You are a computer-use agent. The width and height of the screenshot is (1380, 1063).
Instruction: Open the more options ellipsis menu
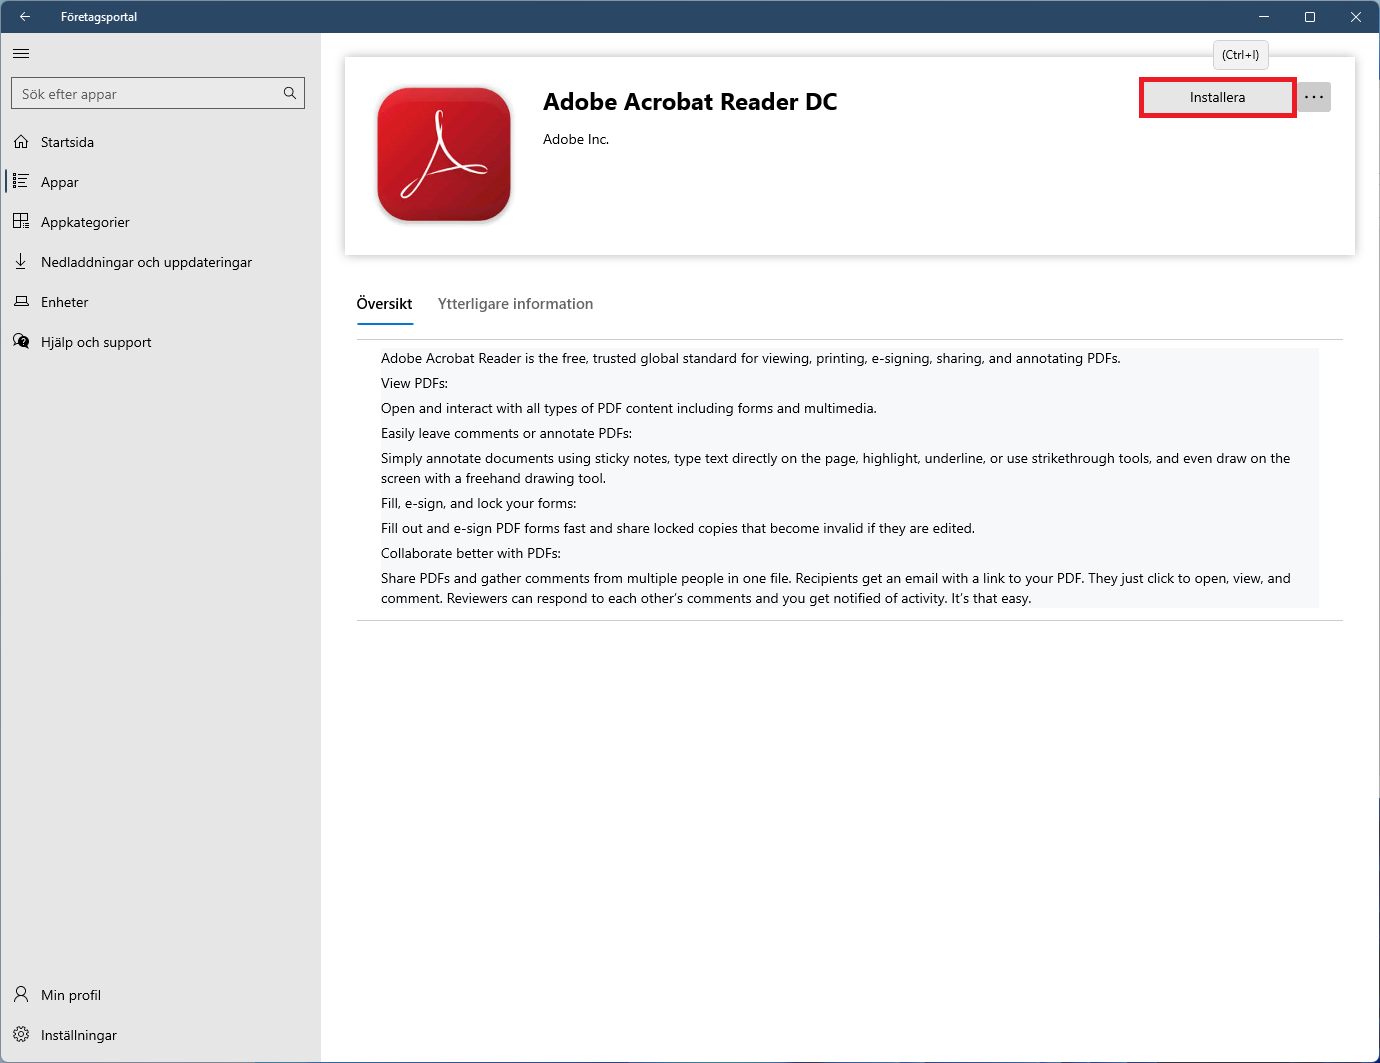[x=1314, y=97]
